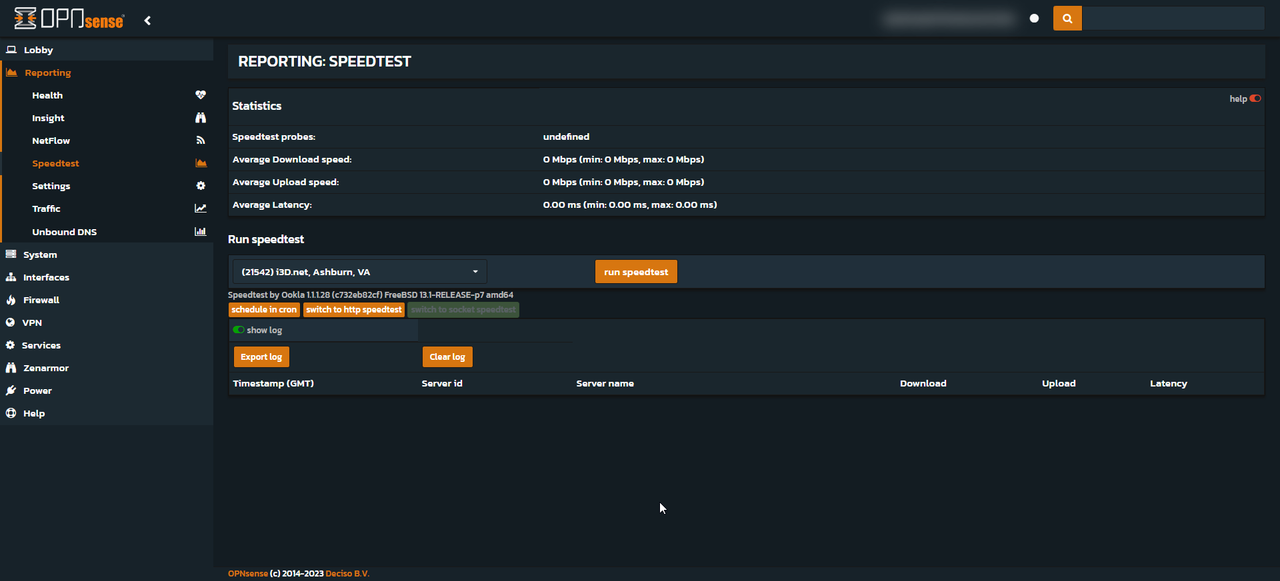Image resolution: width=1280 pixels, height=581 pixels.
Task: Click the Power plug icon
Action: pyautogui.click(x=11, y=390)
